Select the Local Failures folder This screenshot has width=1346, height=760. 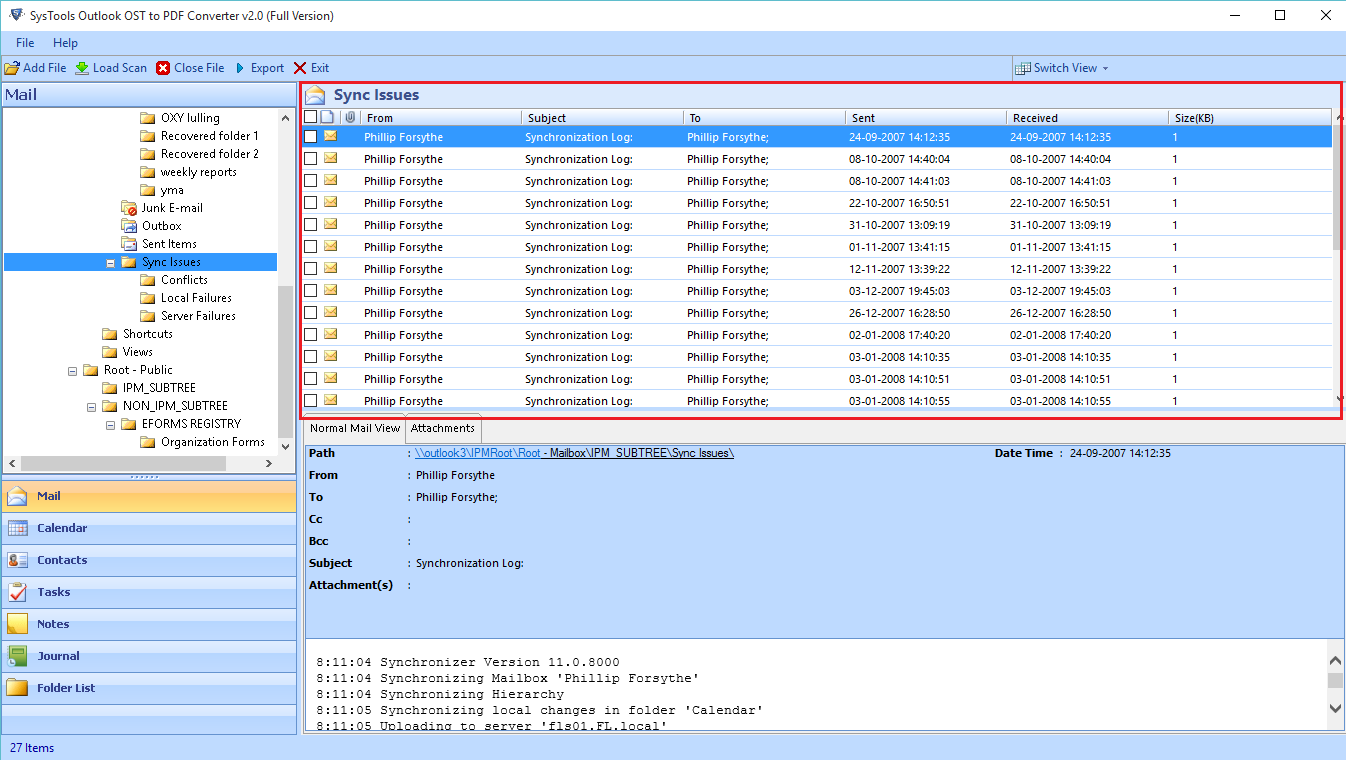coord(196,298)
